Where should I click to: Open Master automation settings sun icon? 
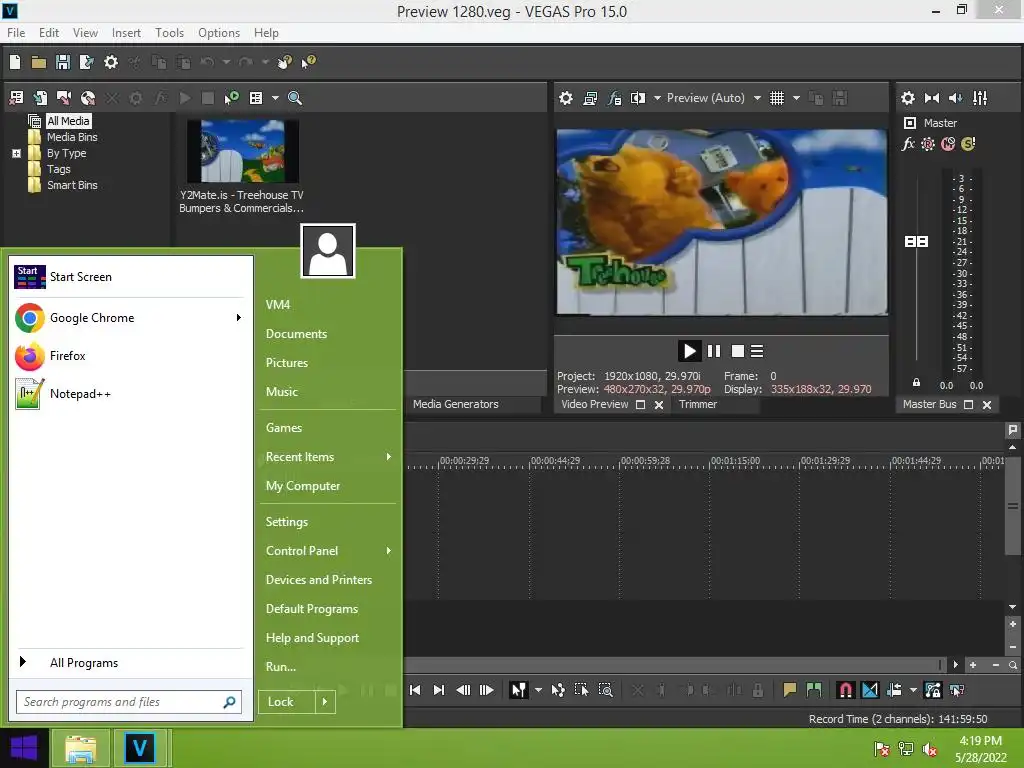[x=927, y=144]
